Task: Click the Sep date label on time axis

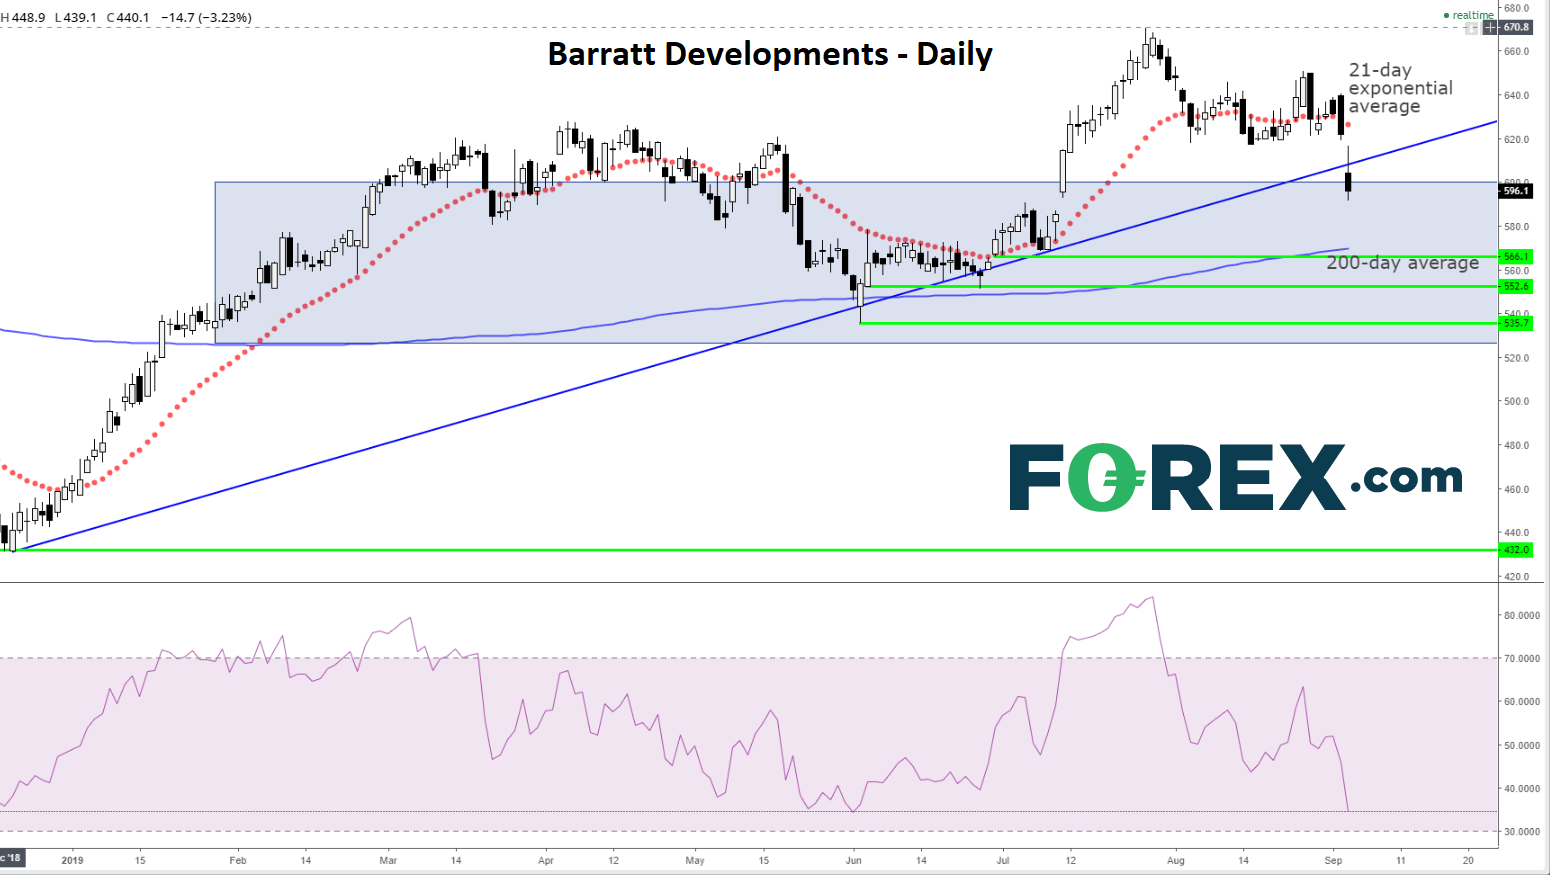Action: pos(1333,860)
